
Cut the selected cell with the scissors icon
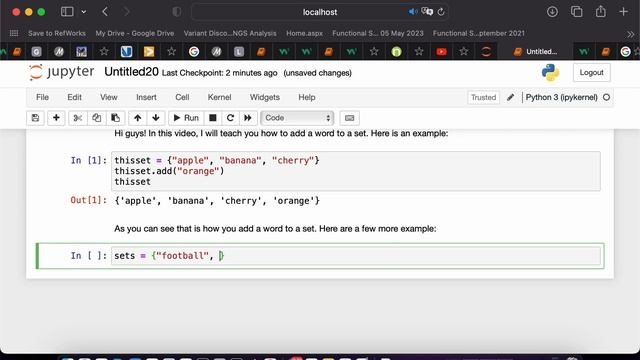point(78,118)
